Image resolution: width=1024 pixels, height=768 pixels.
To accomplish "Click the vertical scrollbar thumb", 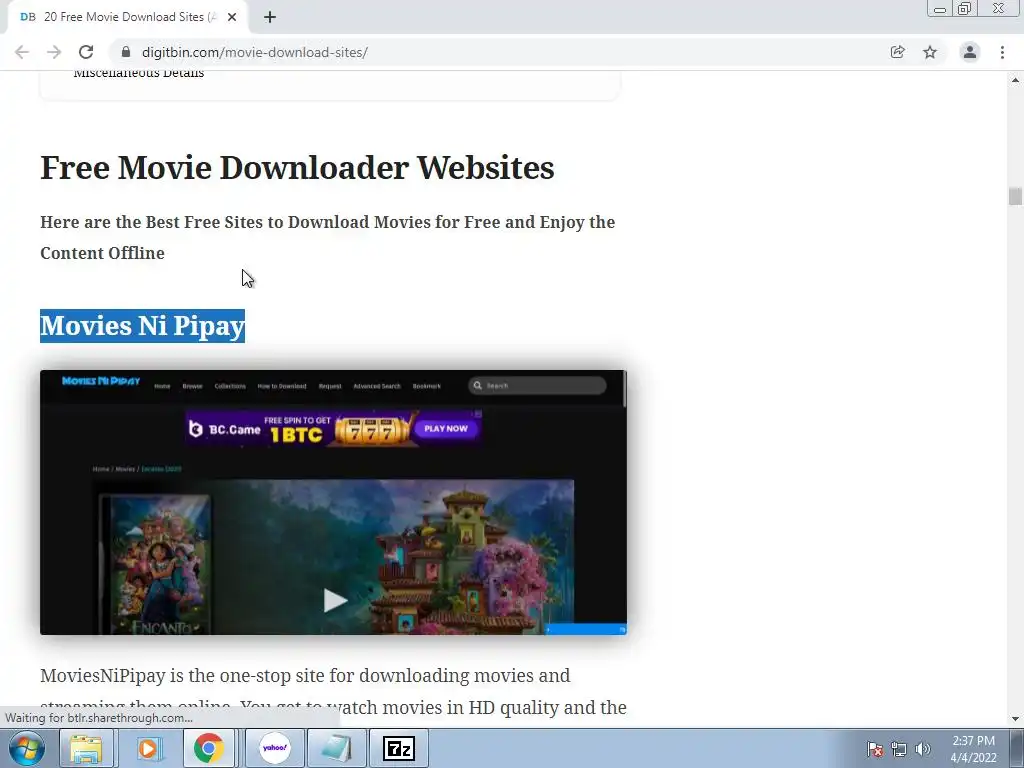I will point(1015,196).
